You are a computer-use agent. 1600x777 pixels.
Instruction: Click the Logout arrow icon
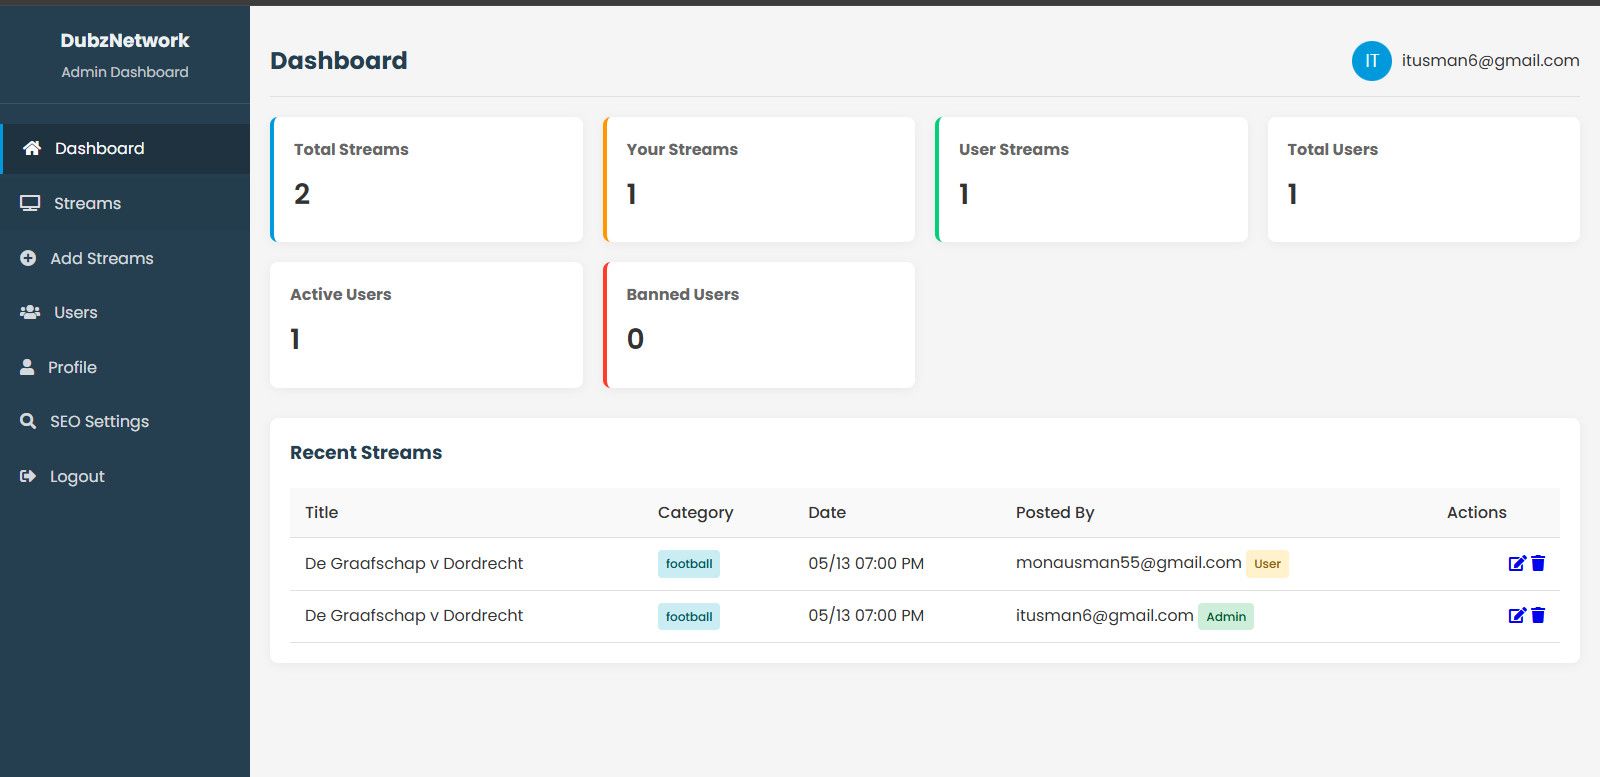click(x=28, y=476)
